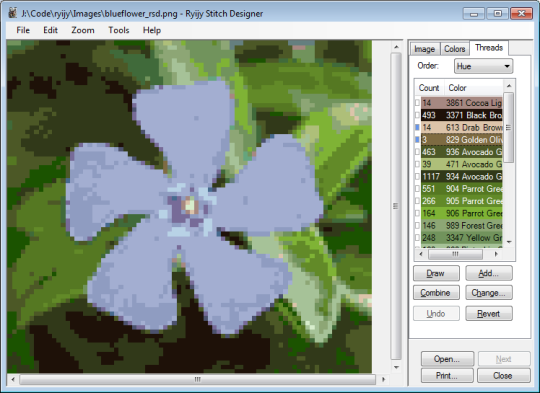The height and width of the screenshot is (393, 540).
Task: Switch to the Image tab
Action: pos(425,49)
